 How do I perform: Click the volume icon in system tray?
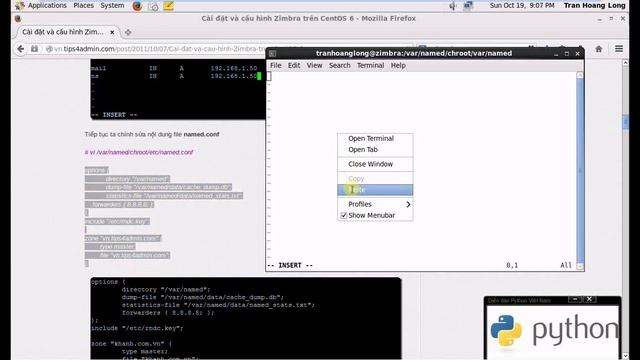pyautogui.click(x=453, y=6)
